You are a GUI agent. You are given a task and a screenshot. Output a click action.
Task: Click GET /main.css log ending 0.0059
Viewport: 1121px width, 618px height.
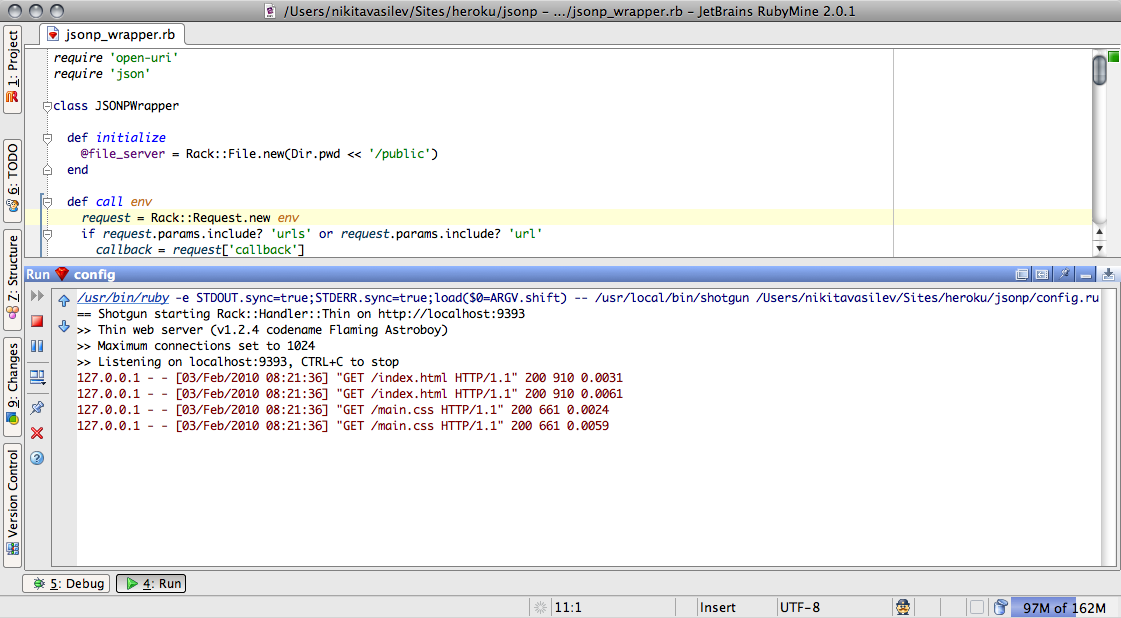pos(343,426)
